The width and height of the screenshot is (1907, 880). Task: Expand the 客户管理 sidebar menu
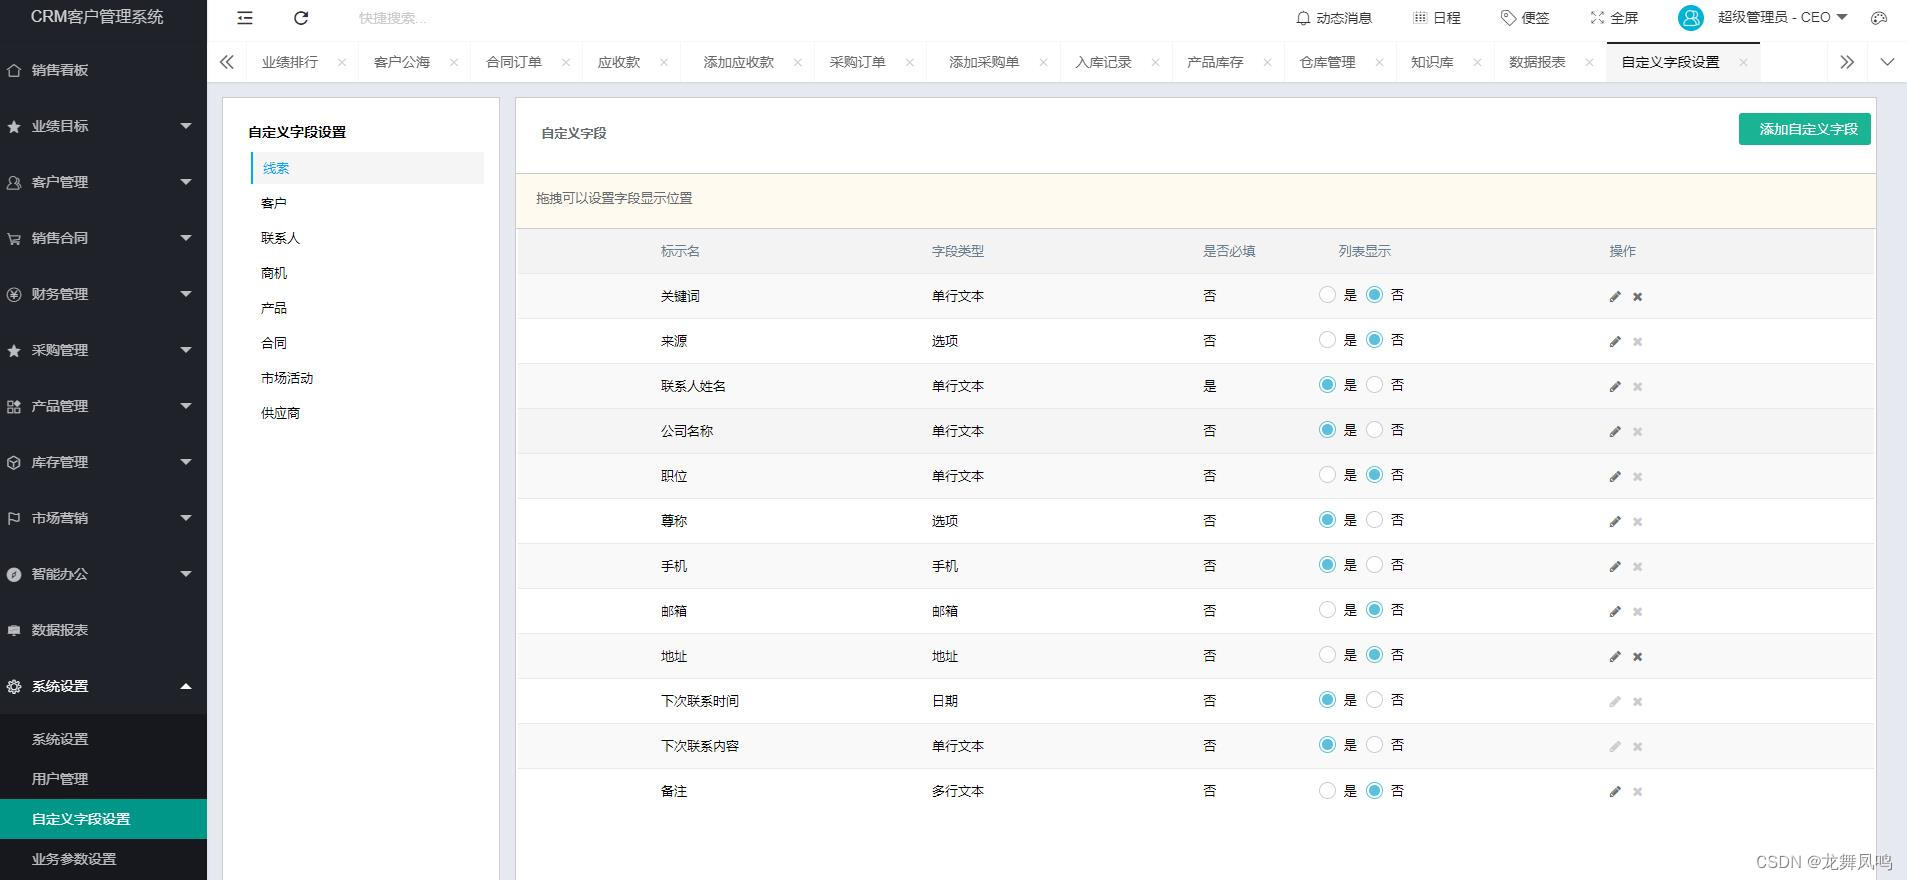click(103, 182)
